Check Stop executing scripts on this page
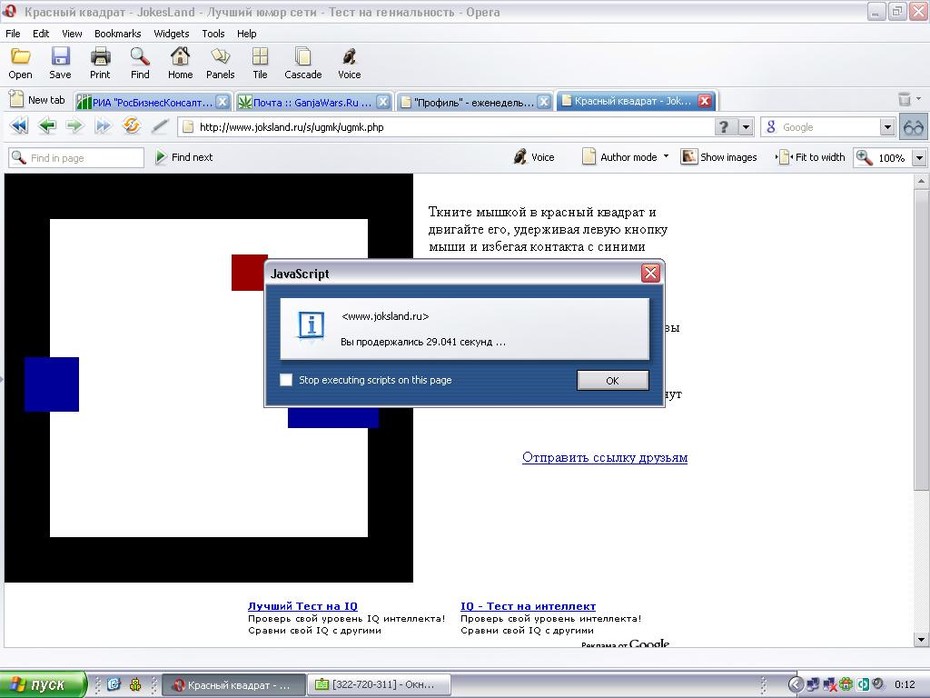930x698 pixels. tap(286, 380)
